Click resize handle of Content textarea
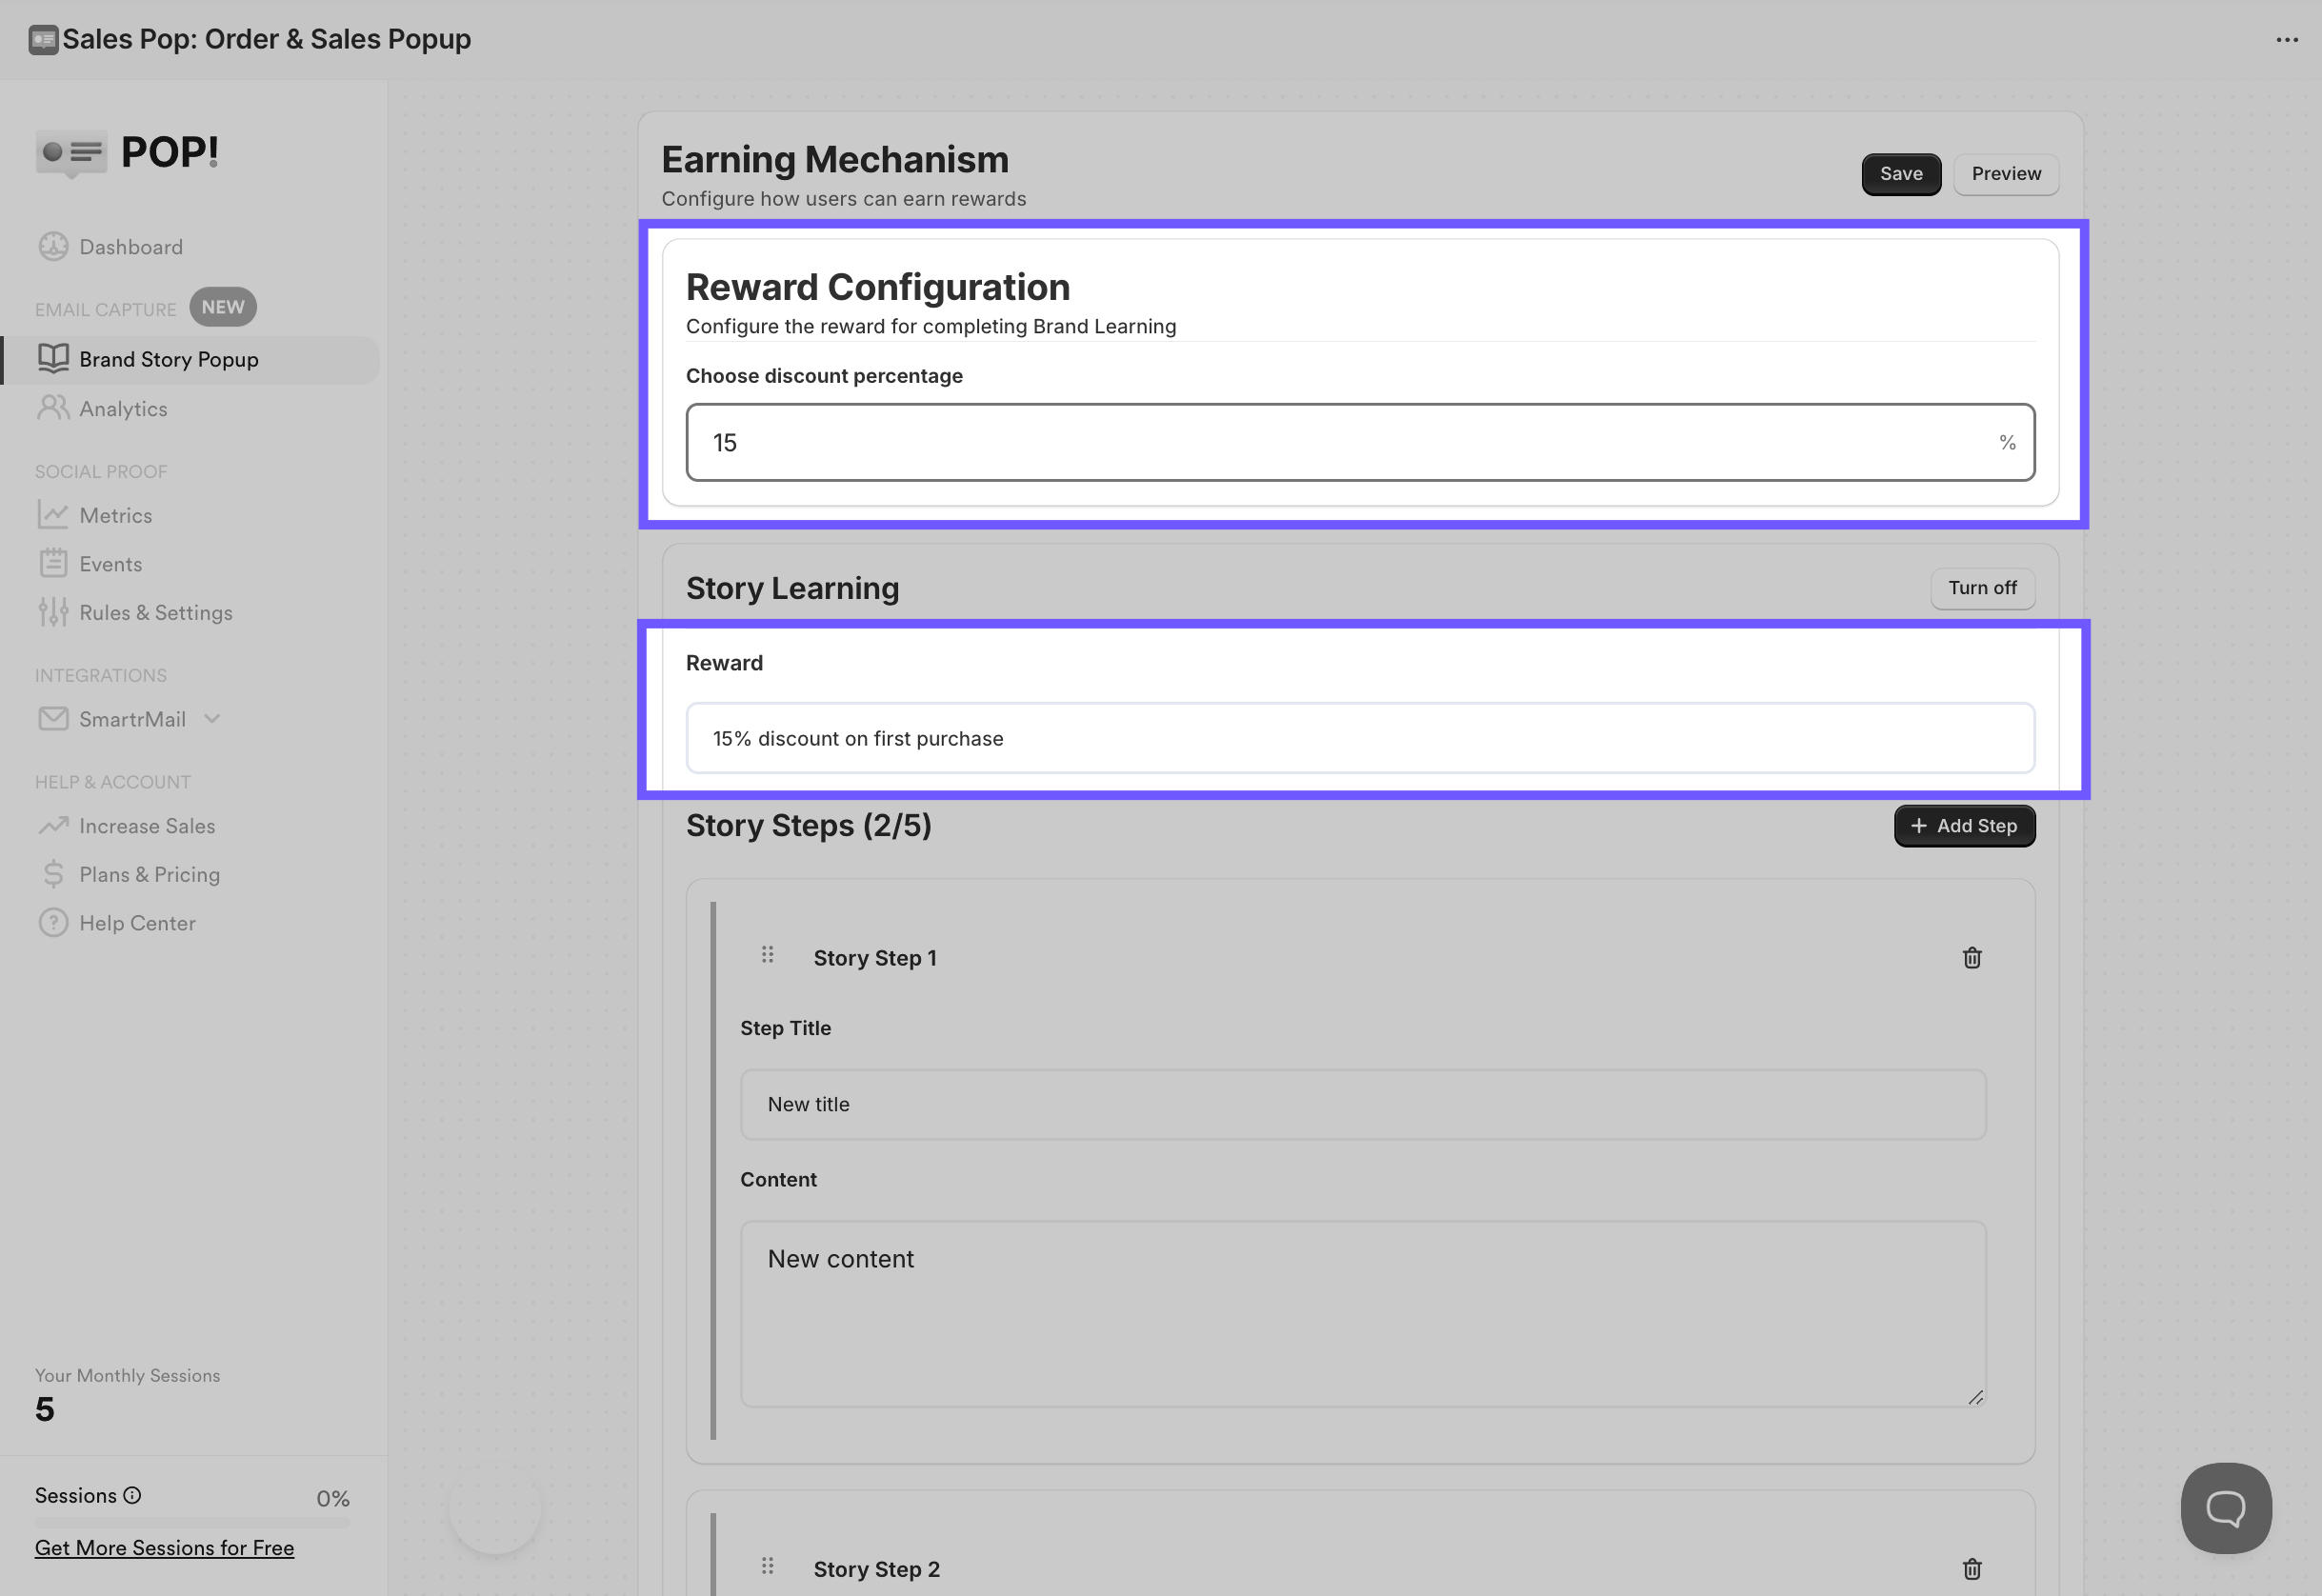The width and height of the screenshot is (2322, 1596). [1975, 1397]
